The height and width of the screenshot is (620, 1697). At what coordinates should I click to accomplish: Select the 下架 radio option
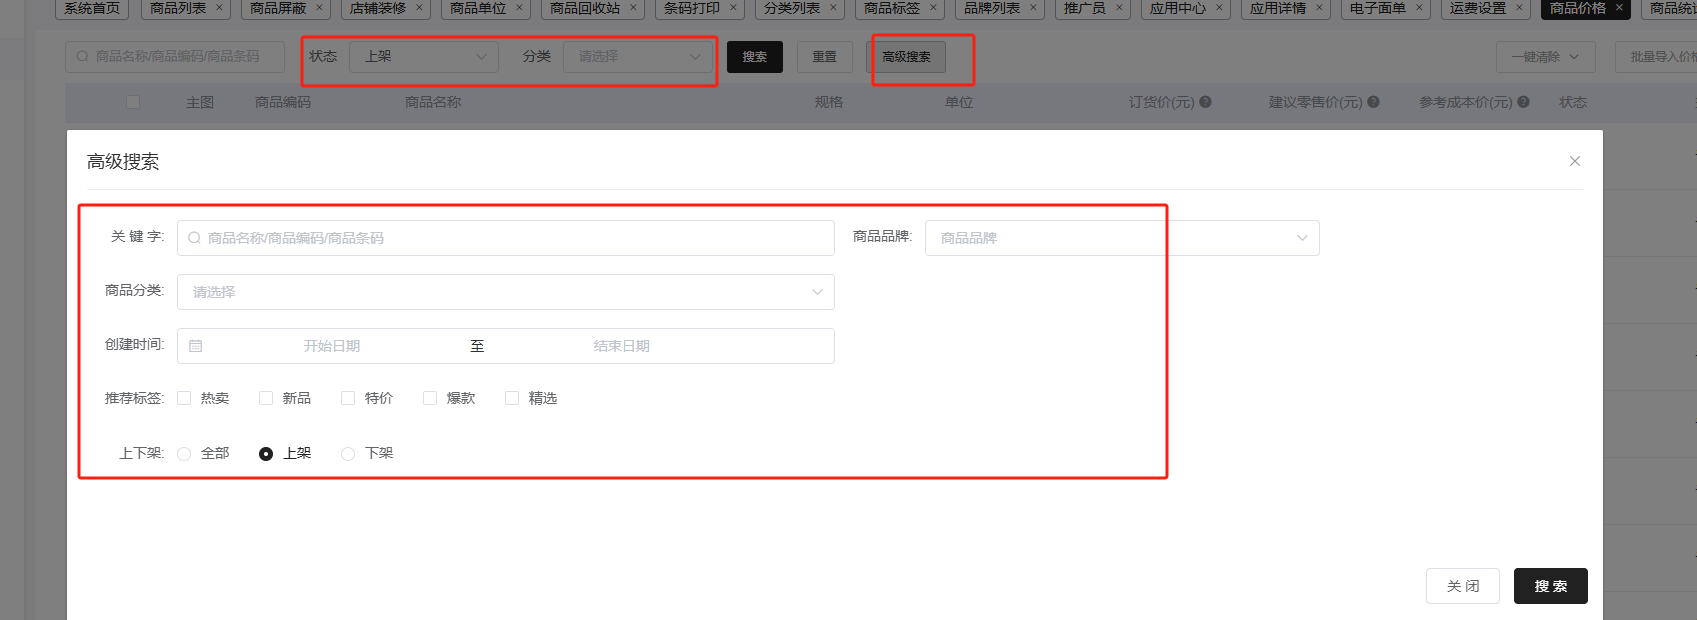coord(348,454)
